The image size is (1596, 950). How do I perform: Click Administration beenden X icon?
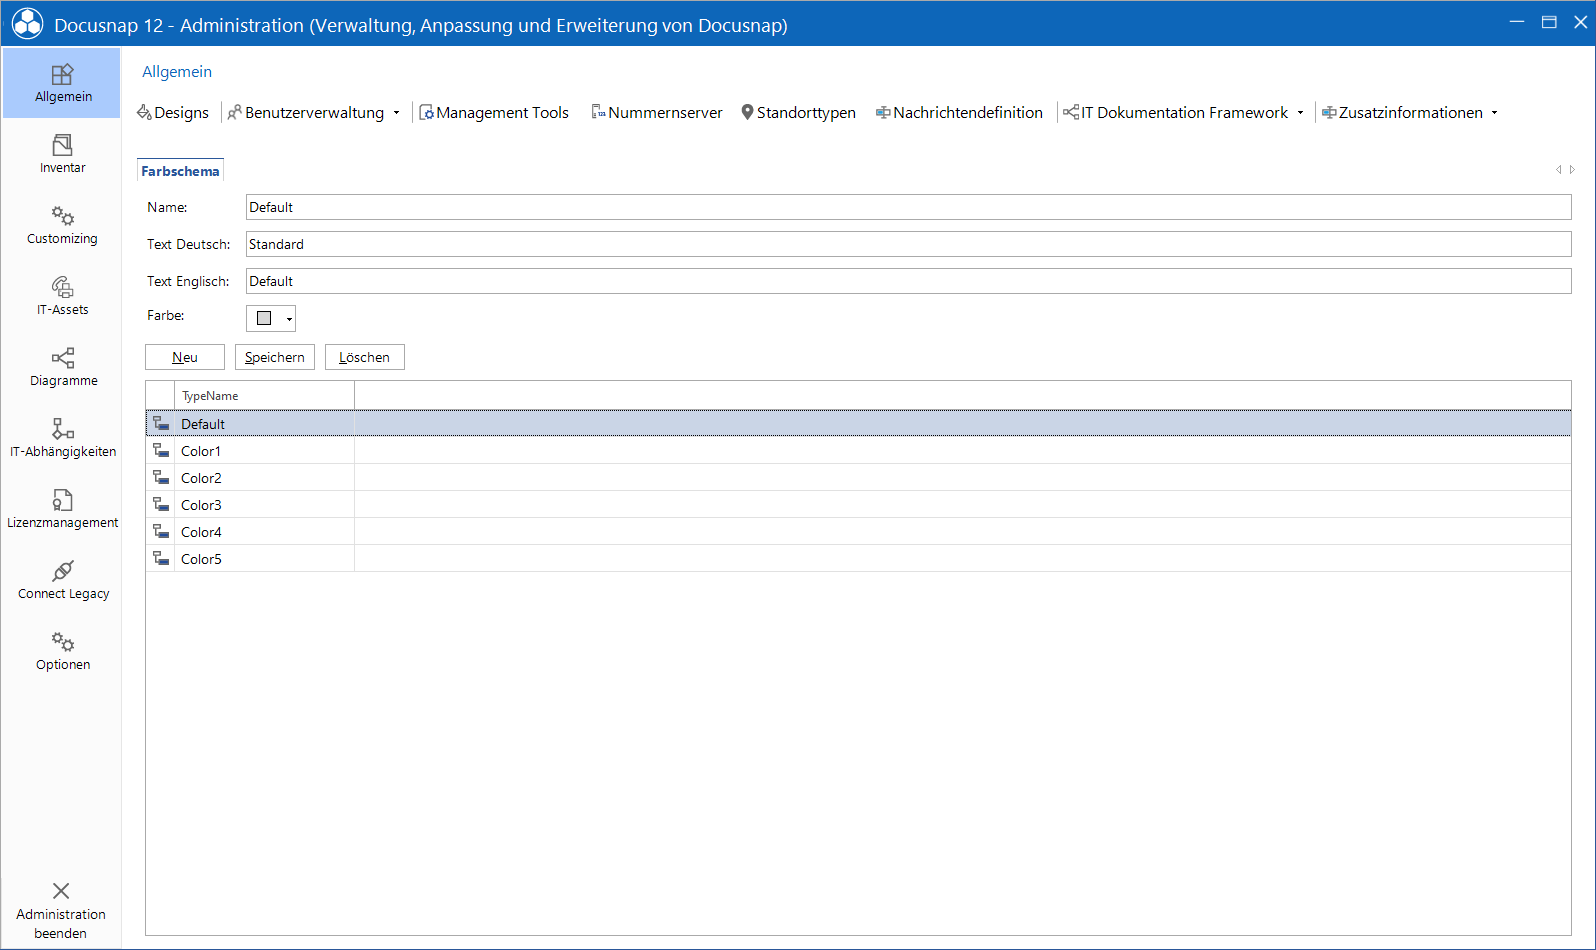61,891
